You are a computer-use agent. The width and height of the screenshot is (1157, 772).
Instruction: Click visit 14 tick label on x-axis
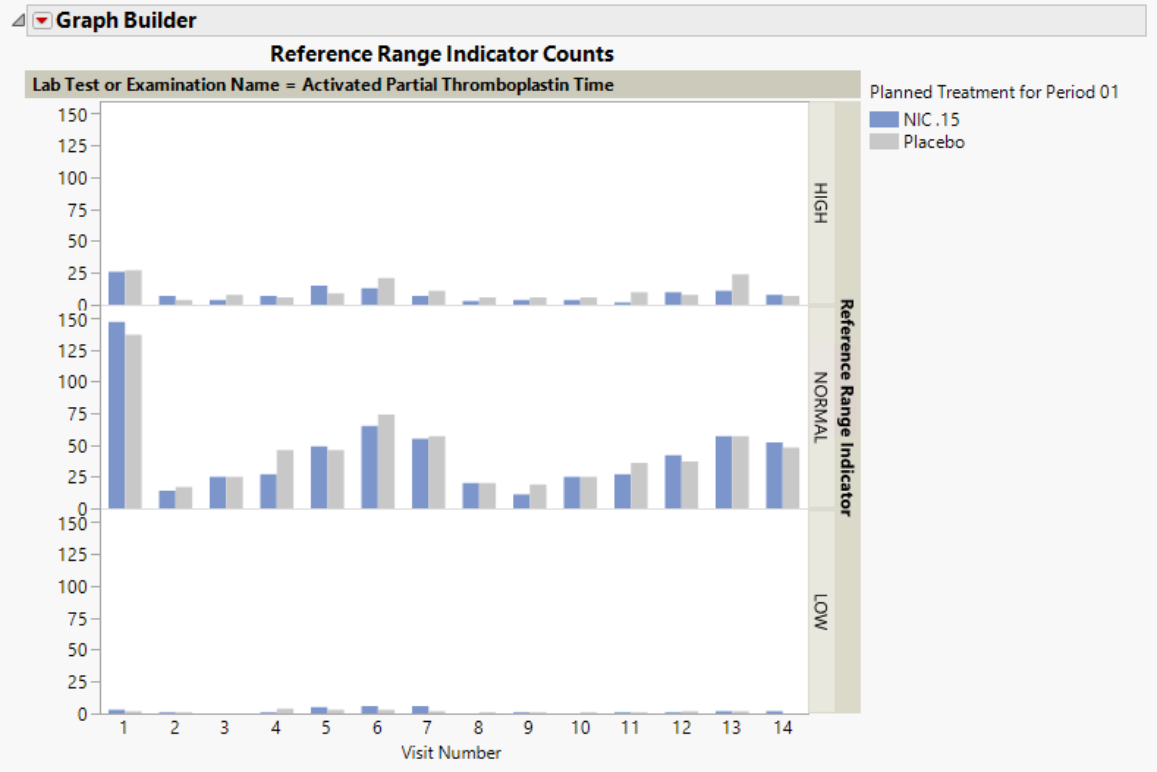[782, 728]
